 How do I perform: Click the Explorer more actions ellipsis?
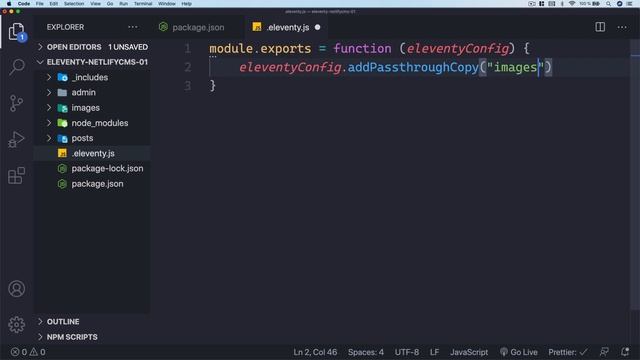point(133,27)
